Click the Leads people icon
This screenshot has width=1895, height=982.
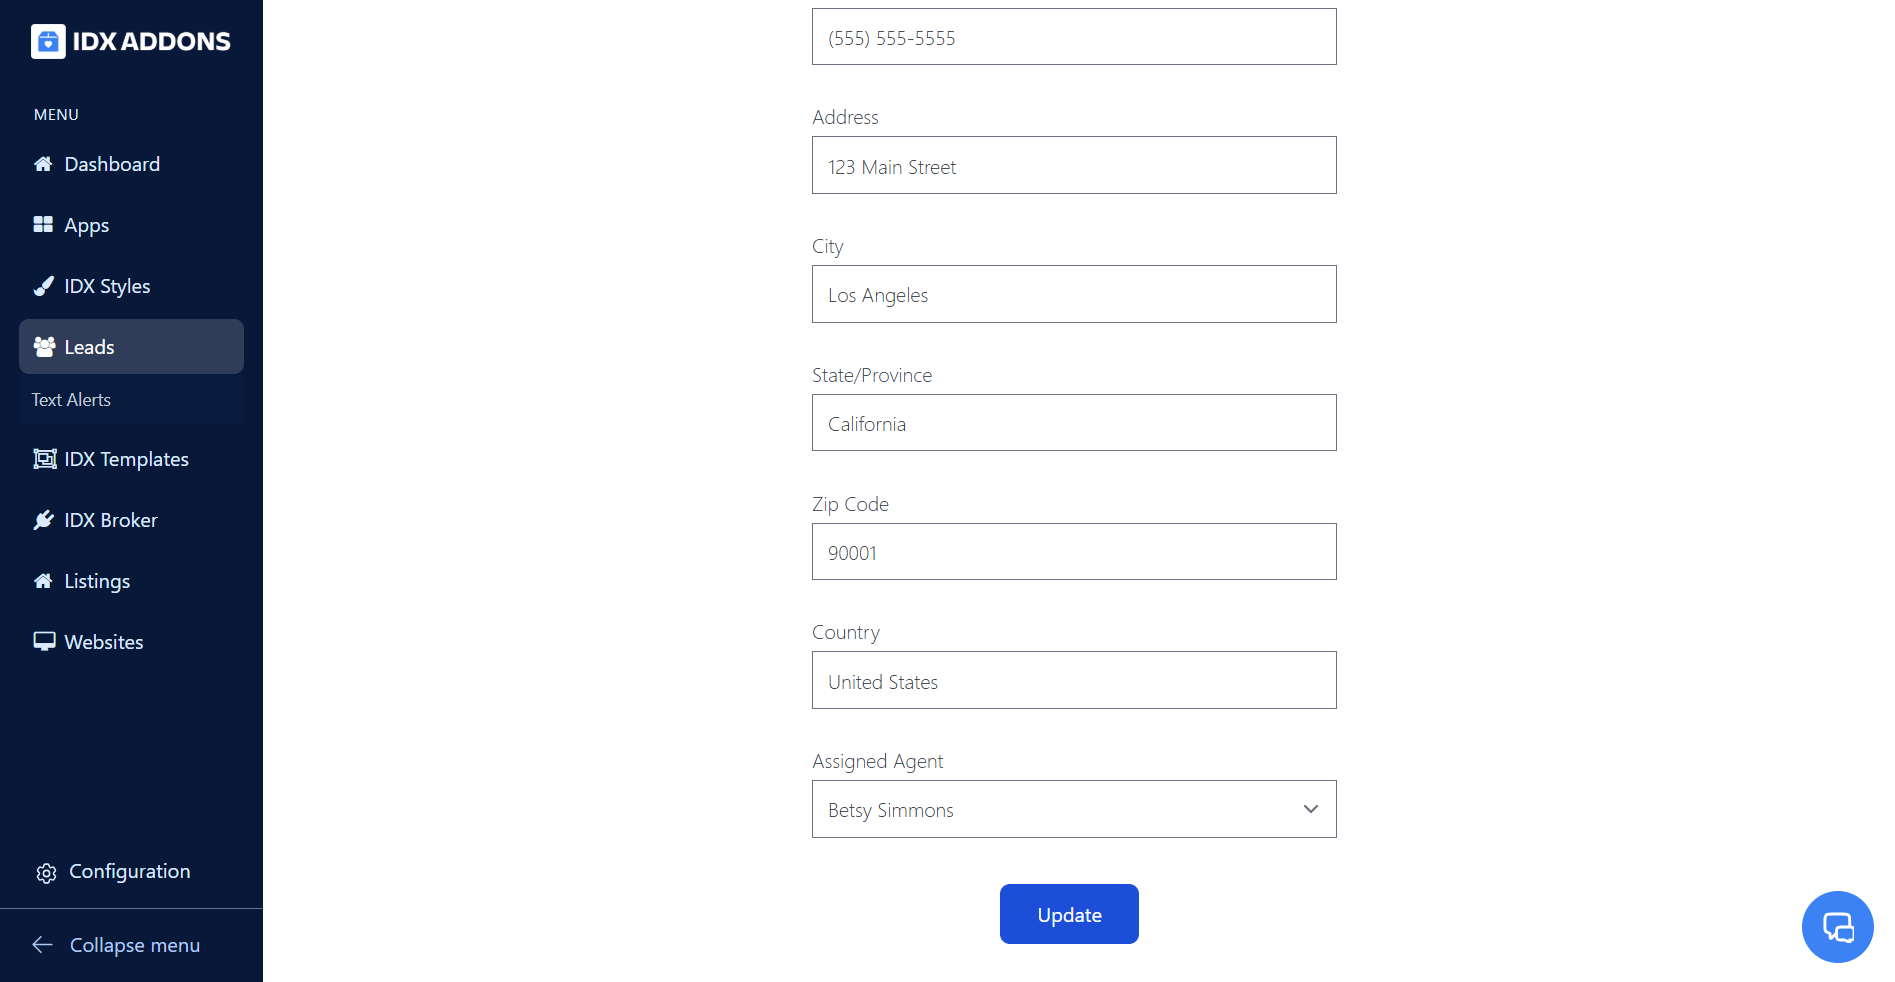44,347
